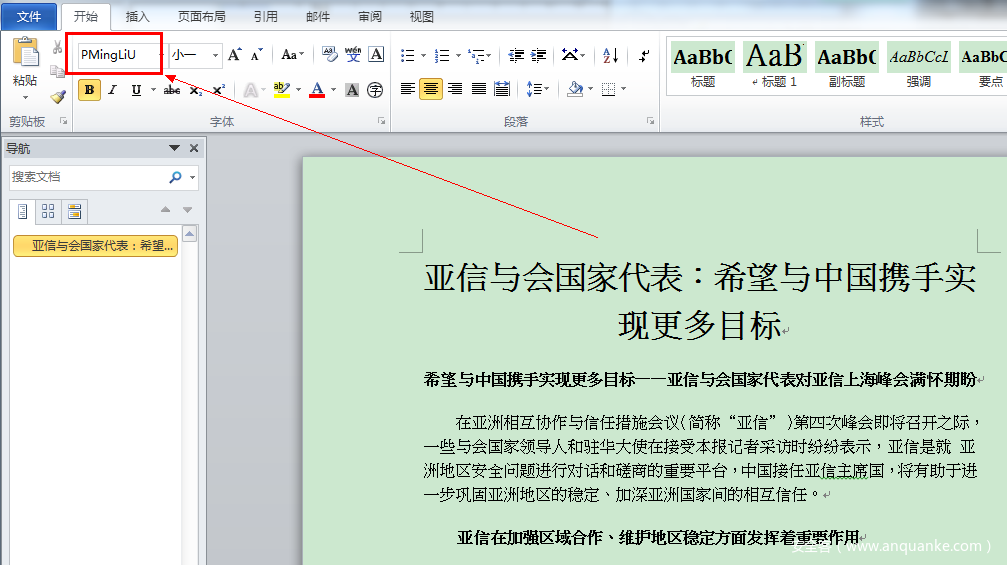Click the Format Painter brush icon
The height and width of the screenshot is (565, 1007).
click(x=57, y=97)
